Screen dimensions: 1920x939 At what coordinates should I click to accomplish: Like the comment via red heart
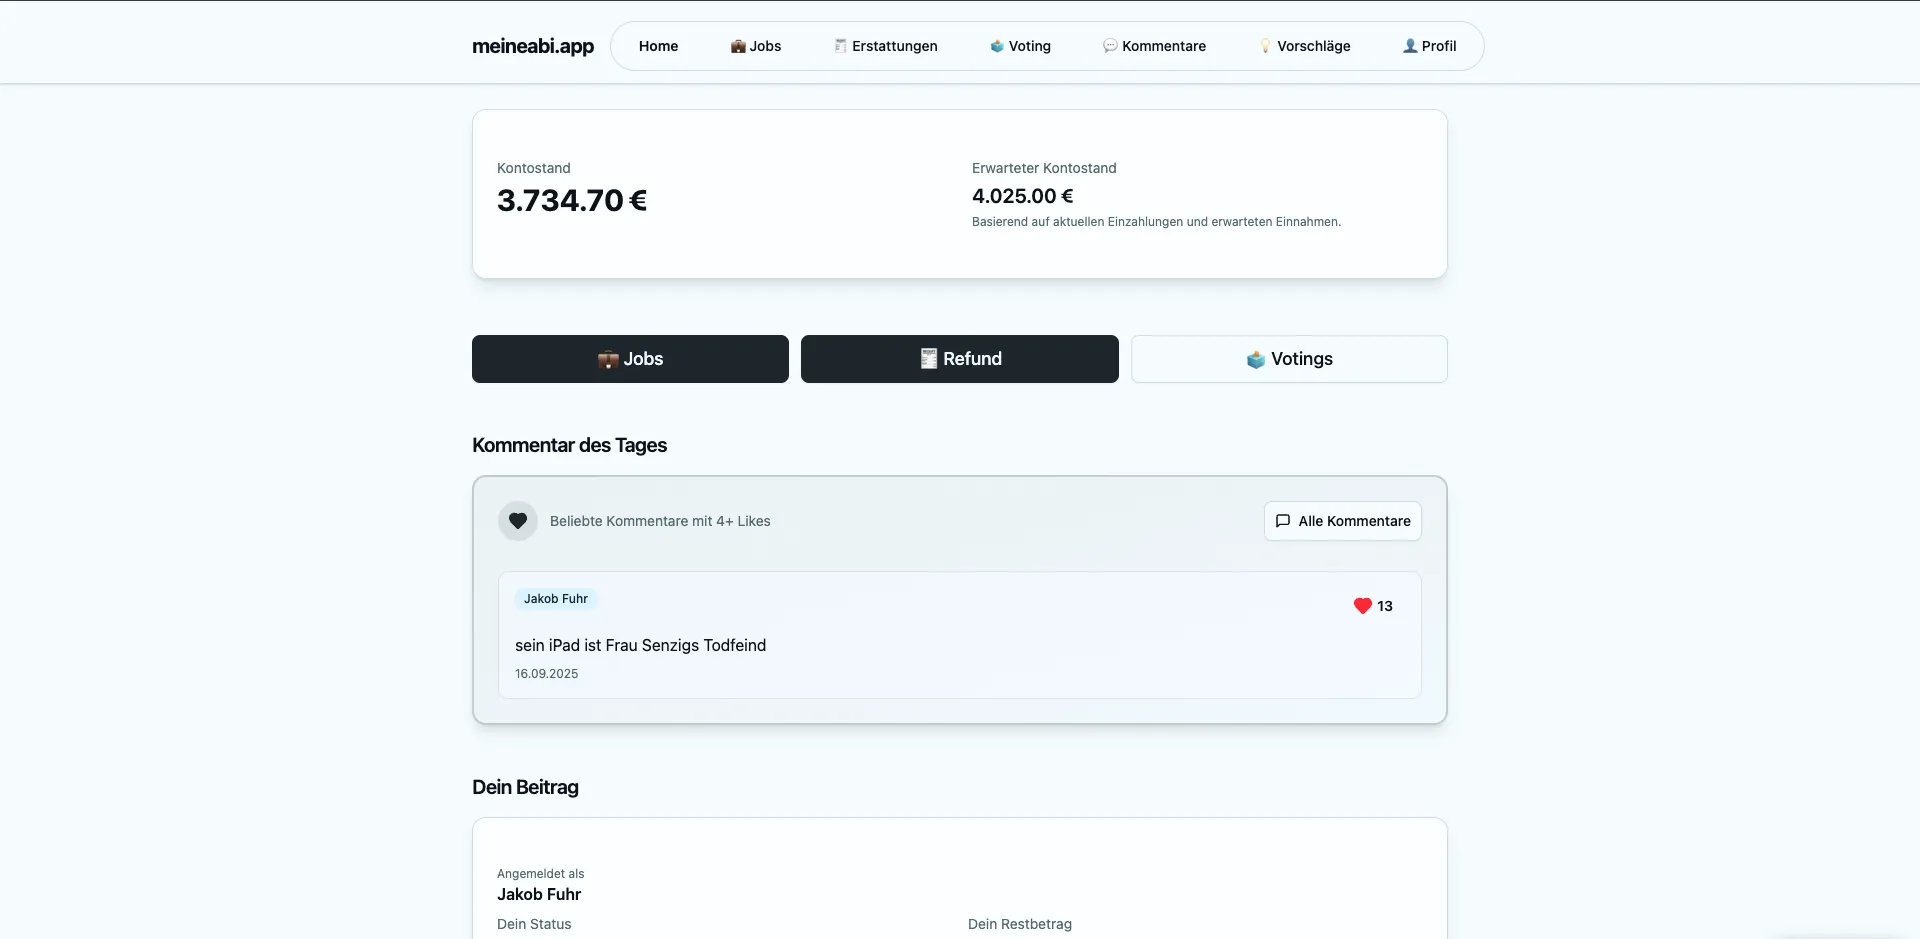point(1362,606)
